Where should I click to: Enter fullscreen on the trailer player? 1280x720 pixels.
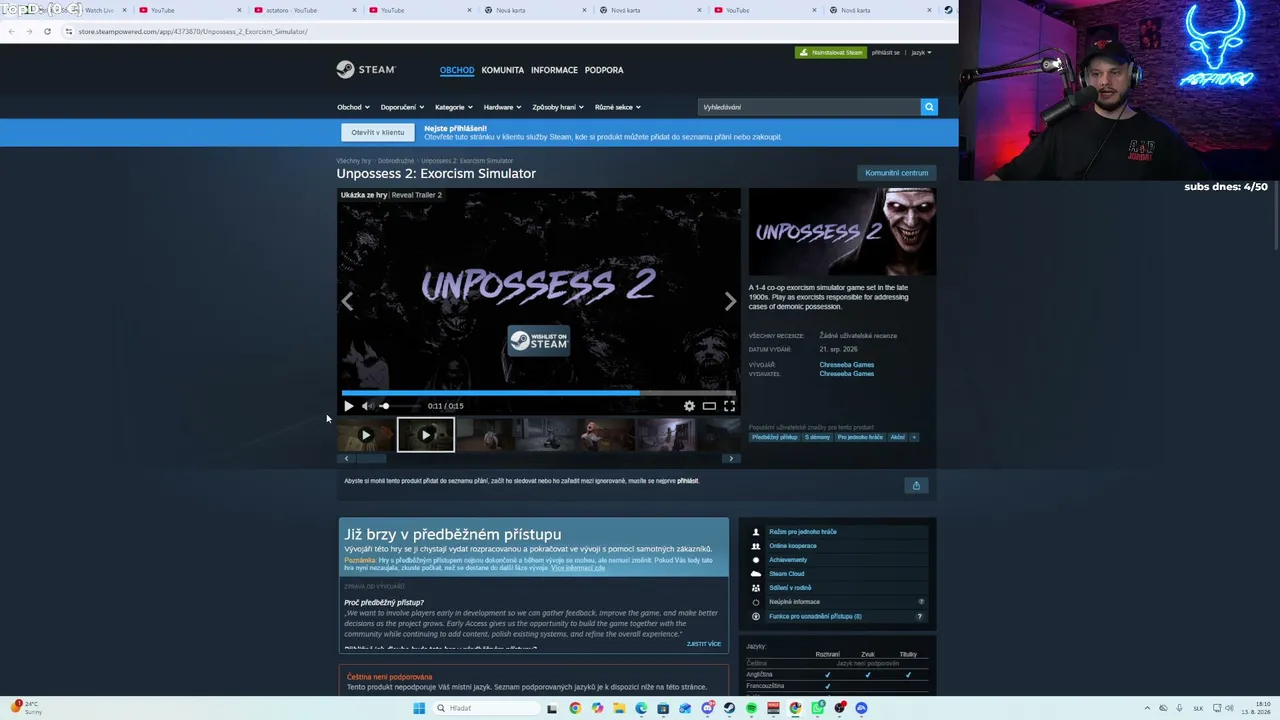[729, 406]
